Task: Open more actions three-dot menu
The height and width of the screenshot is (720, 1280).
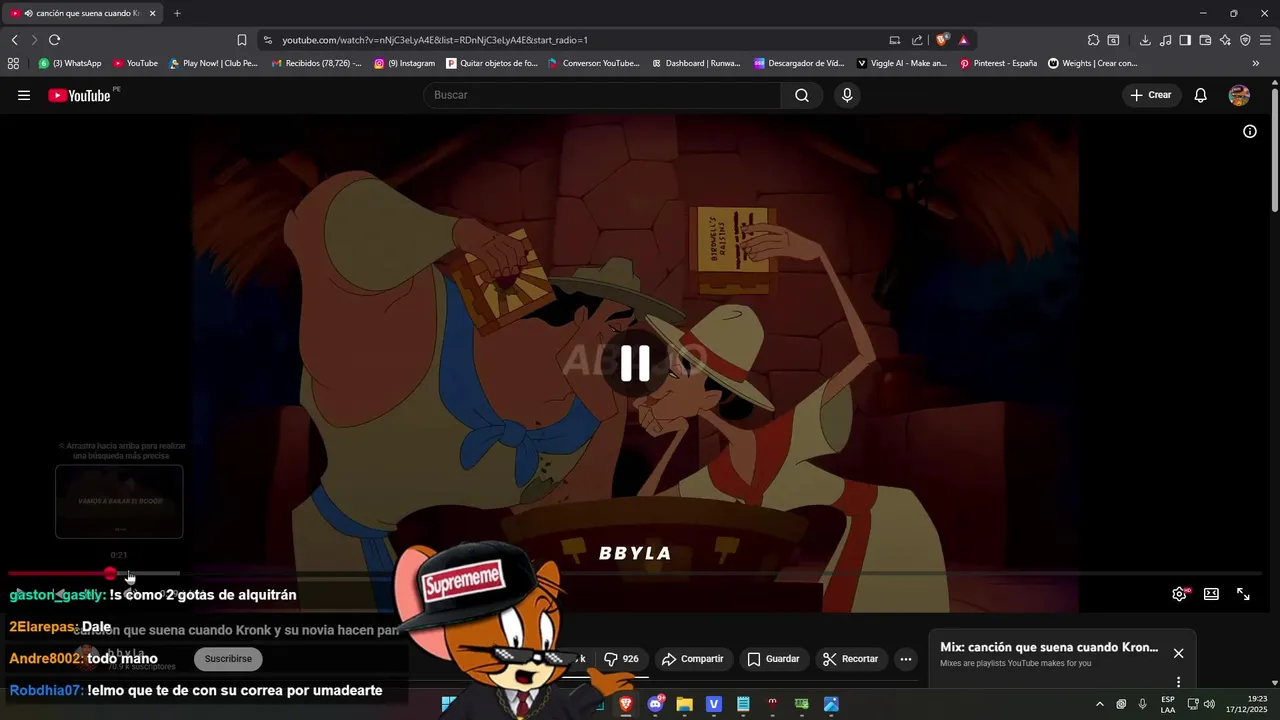Action: 905,659
